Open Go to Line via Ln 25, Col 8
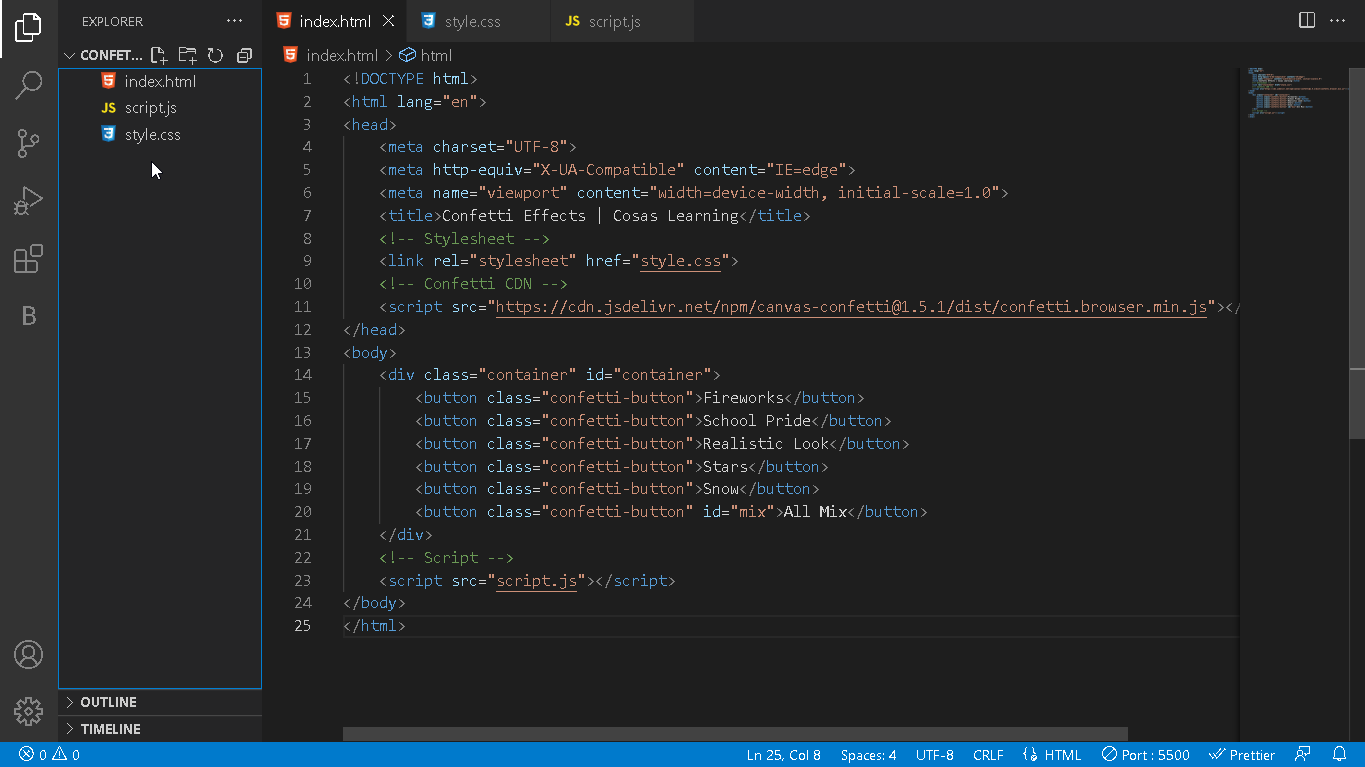Screen dimensions: 1365x767 [783, 754]
